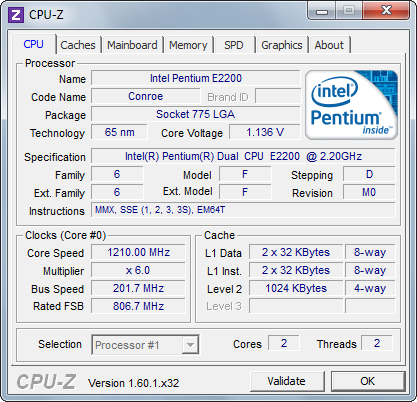Image resolution: width=417 pixels, height=402 pixels.
Task: Click the CPU-Z logo at bottom left
Action: coord(46,381)
